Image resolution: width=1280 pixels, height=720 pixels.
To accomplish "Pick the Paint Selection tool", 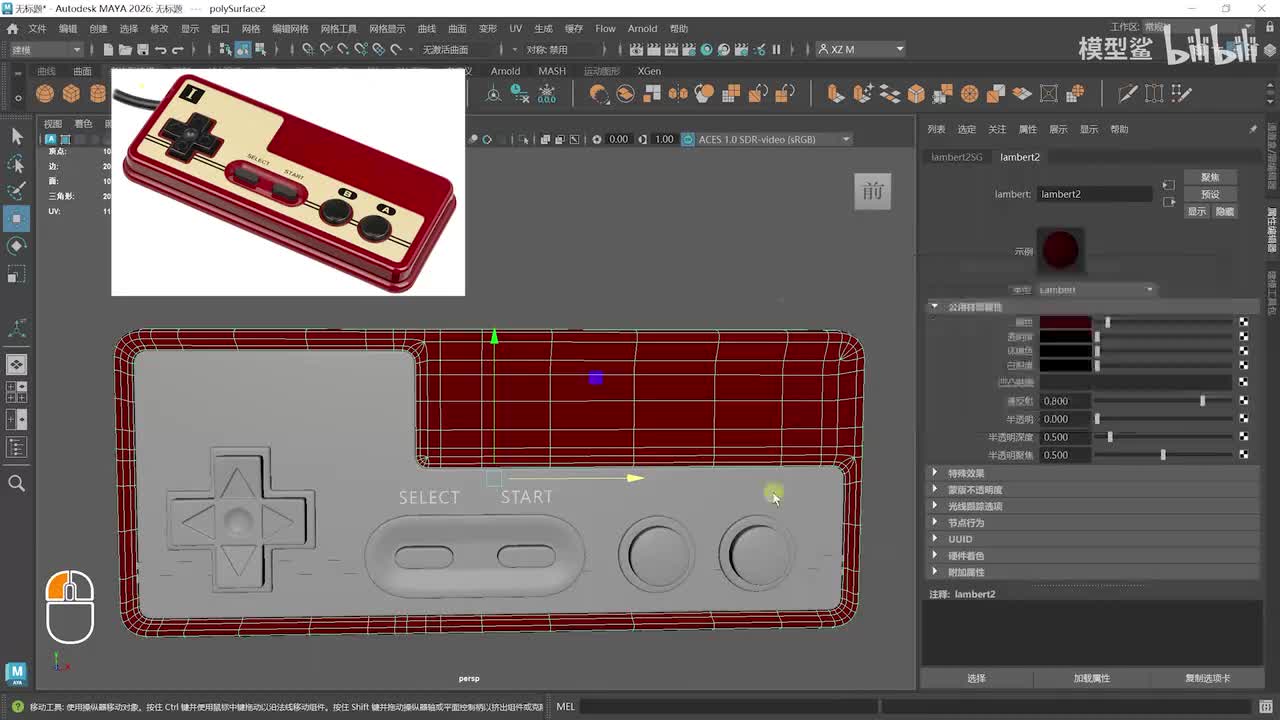I will tap(17, 191).
